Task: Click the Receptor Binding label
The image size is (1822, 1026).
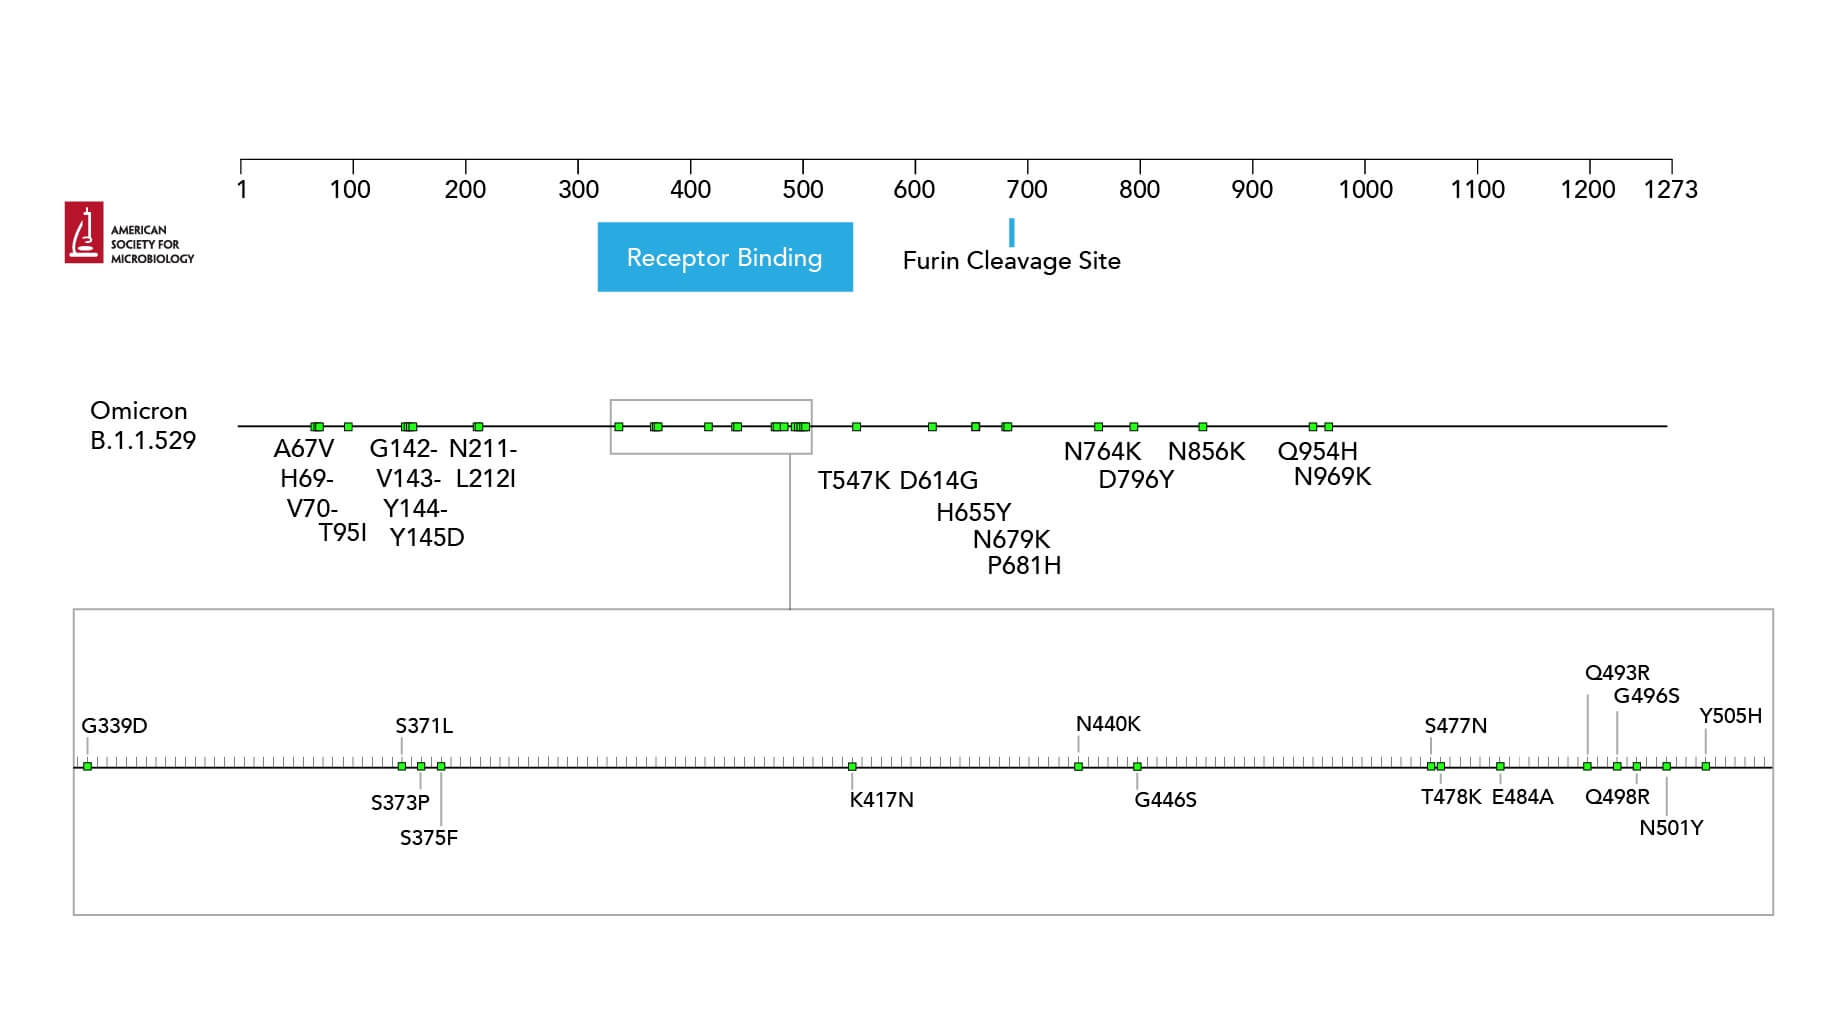Action: coord(724,257)
